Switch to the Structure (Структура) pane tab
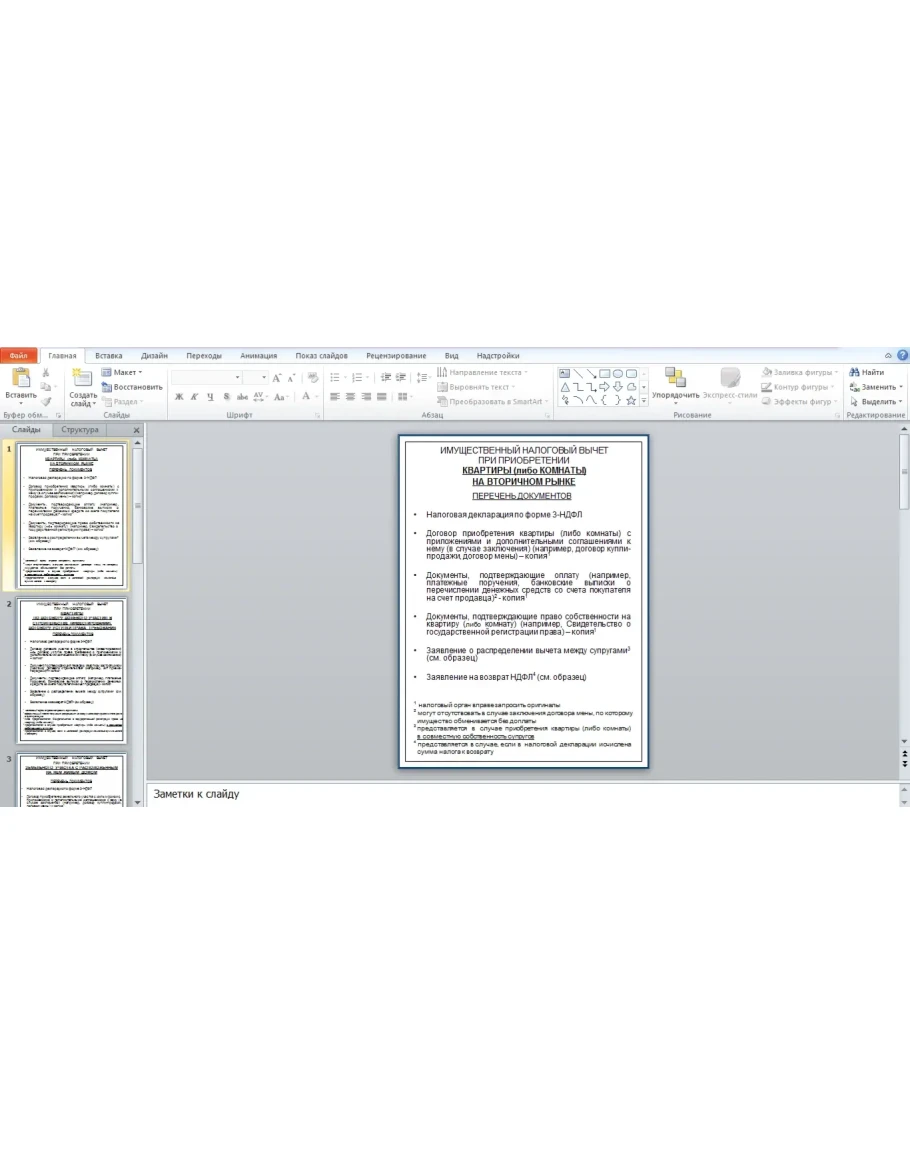910x1155 pixels. coord(80,430)
